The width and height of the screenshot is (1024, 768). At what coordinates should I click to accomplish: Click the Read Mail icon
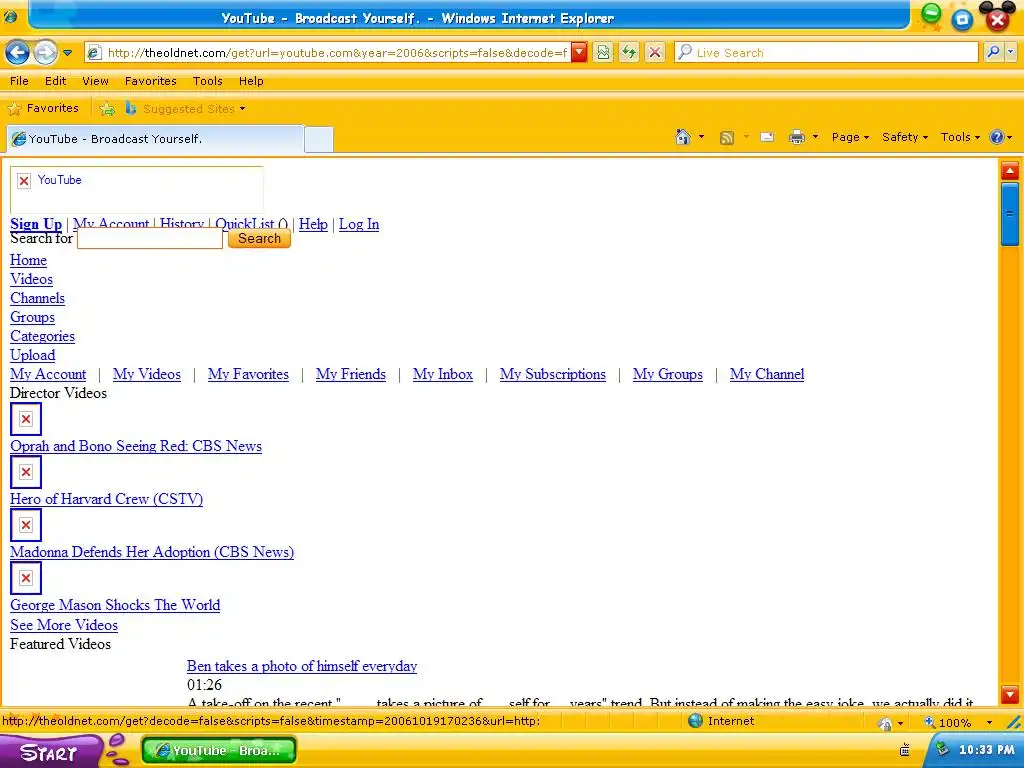click(x=767, y=137)
